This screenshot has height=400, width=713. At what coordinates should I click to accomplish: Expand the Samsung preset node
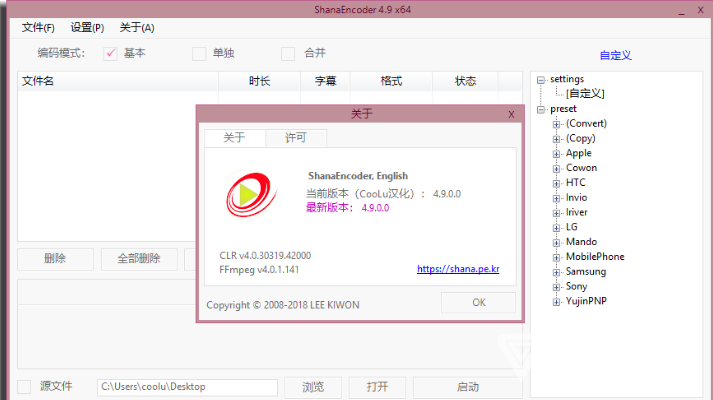click(x=556, y=272)
